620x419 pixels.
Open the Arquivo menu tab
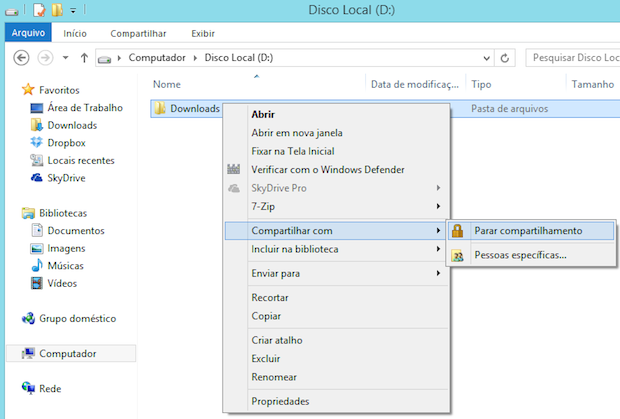tap(28, 33)
